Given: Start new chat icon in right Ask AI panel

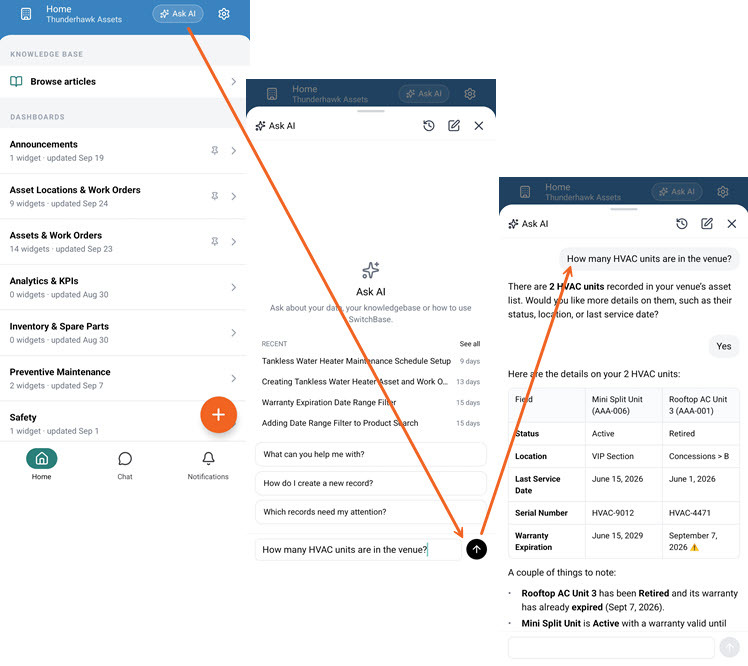Looking at the screenshot, I should coord(706,223).
